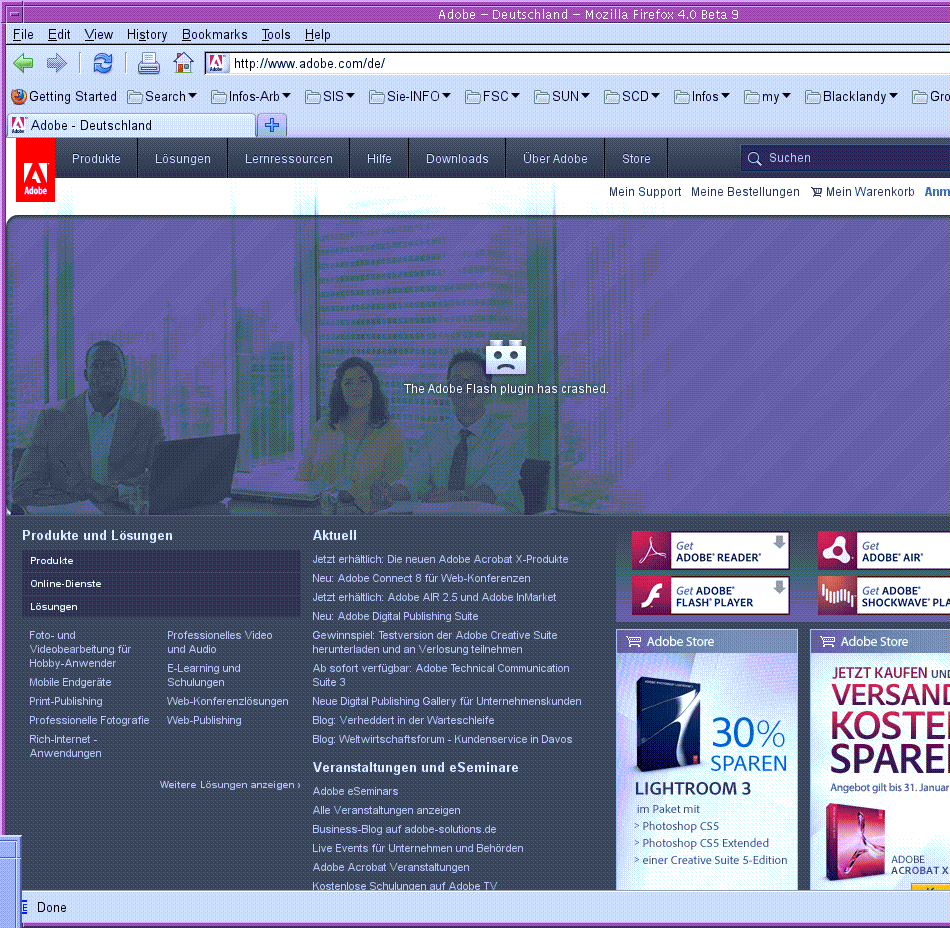Click the Adobe AIR logo icon
Image resolution: width=950 pixels, height=928 pixels.
click(x=837, y=551)
